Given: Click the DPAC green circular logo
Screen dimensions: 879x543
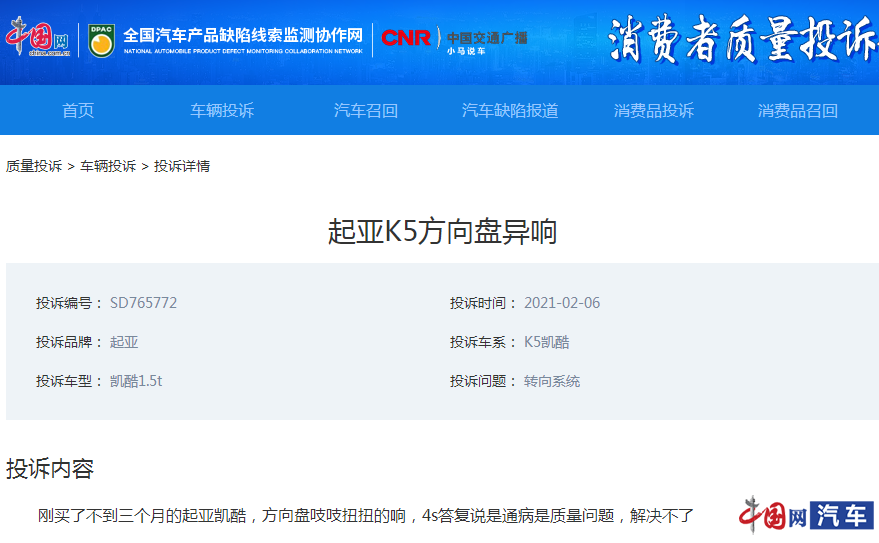Looking at the screenshot, I should (100, 40).
